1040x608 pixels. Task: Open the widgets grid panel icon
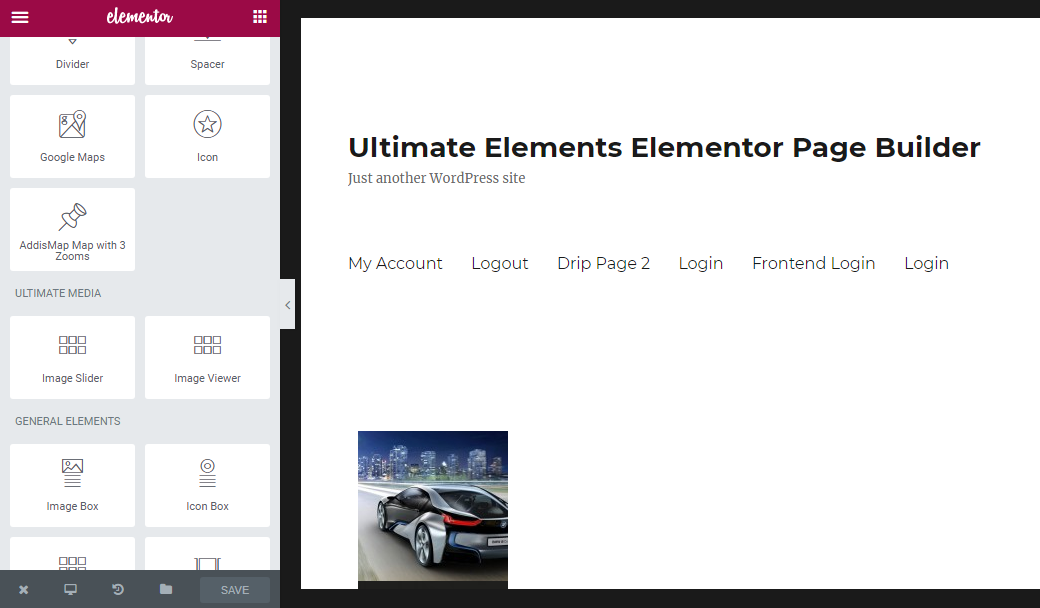260,17
